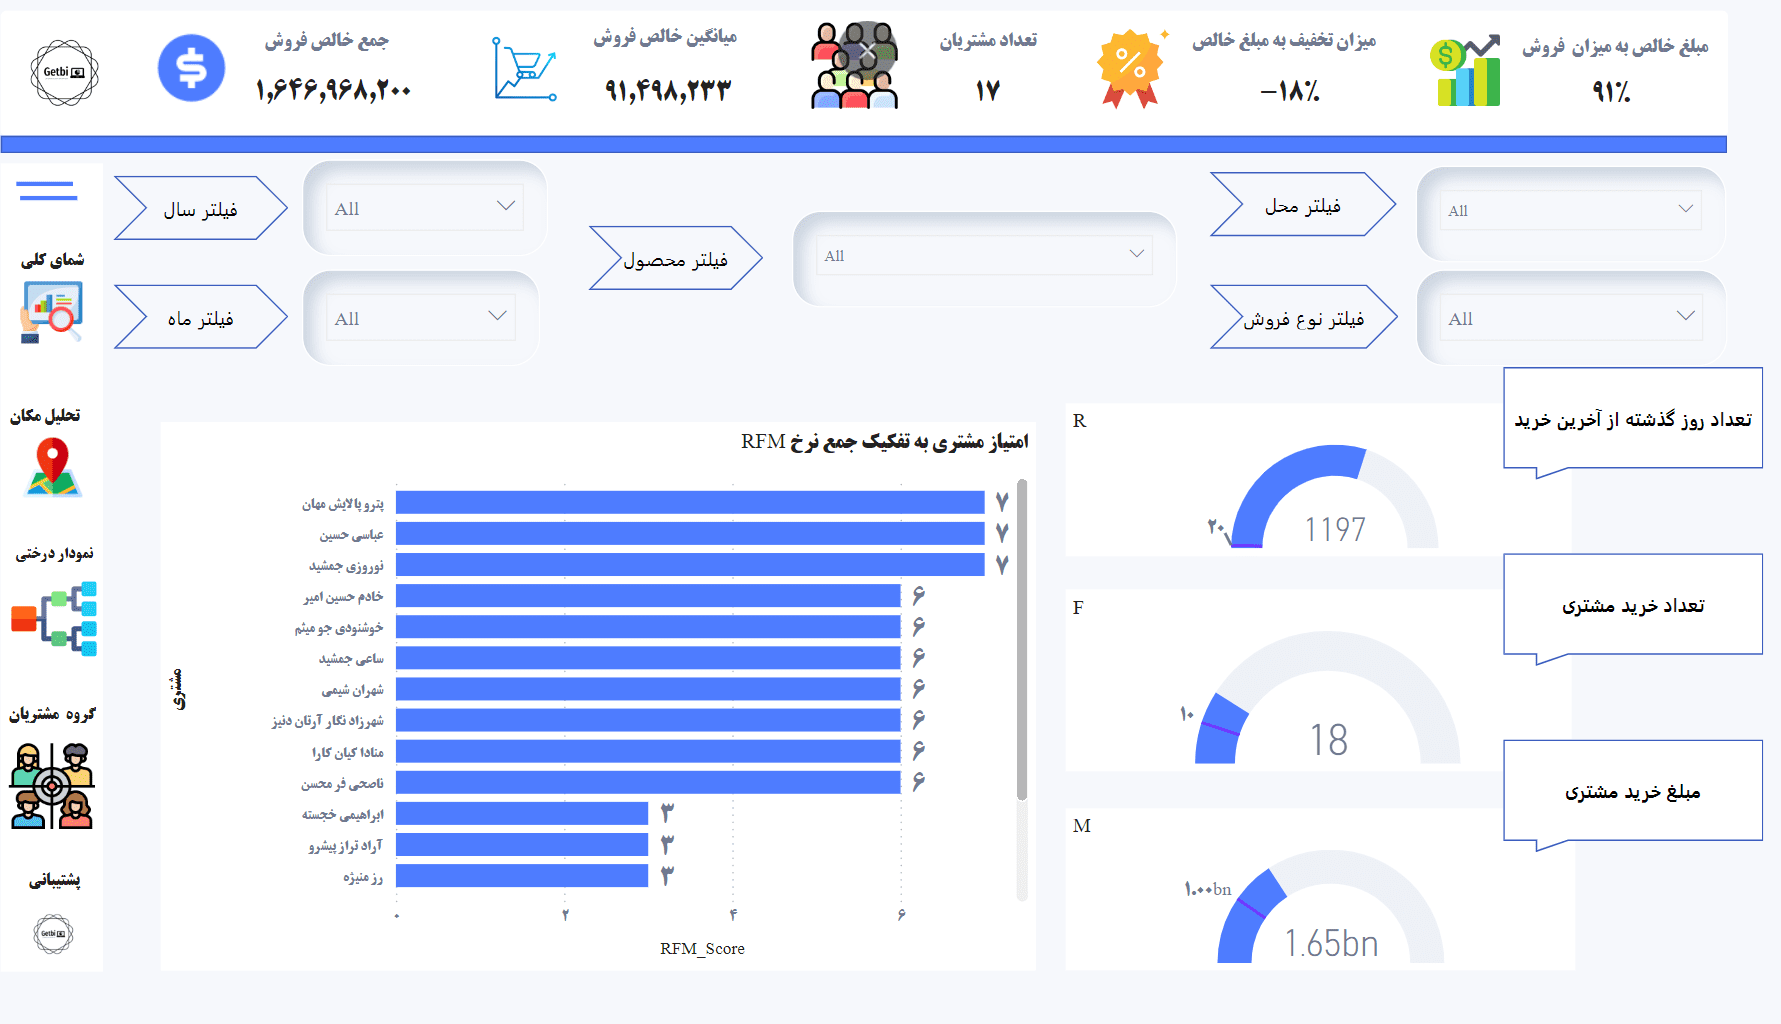Open the فیلتر محل dropdown

point(1571,210)
